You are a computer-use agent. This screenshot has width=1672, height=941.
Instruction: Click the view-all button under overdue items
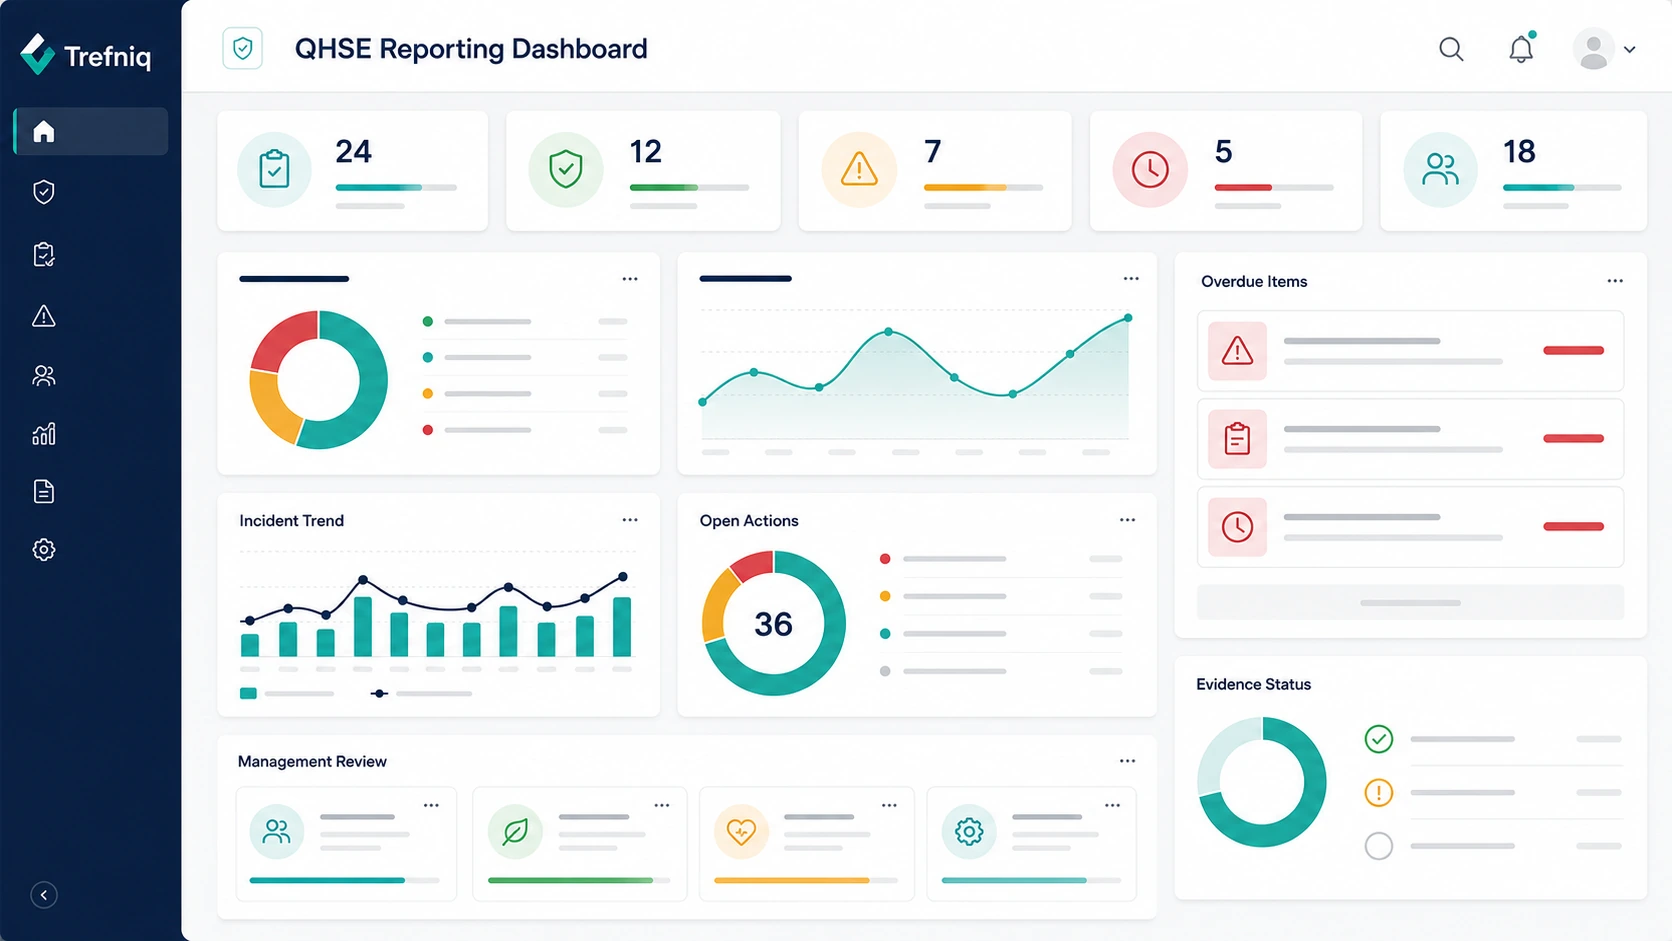tap(1410, 602)
